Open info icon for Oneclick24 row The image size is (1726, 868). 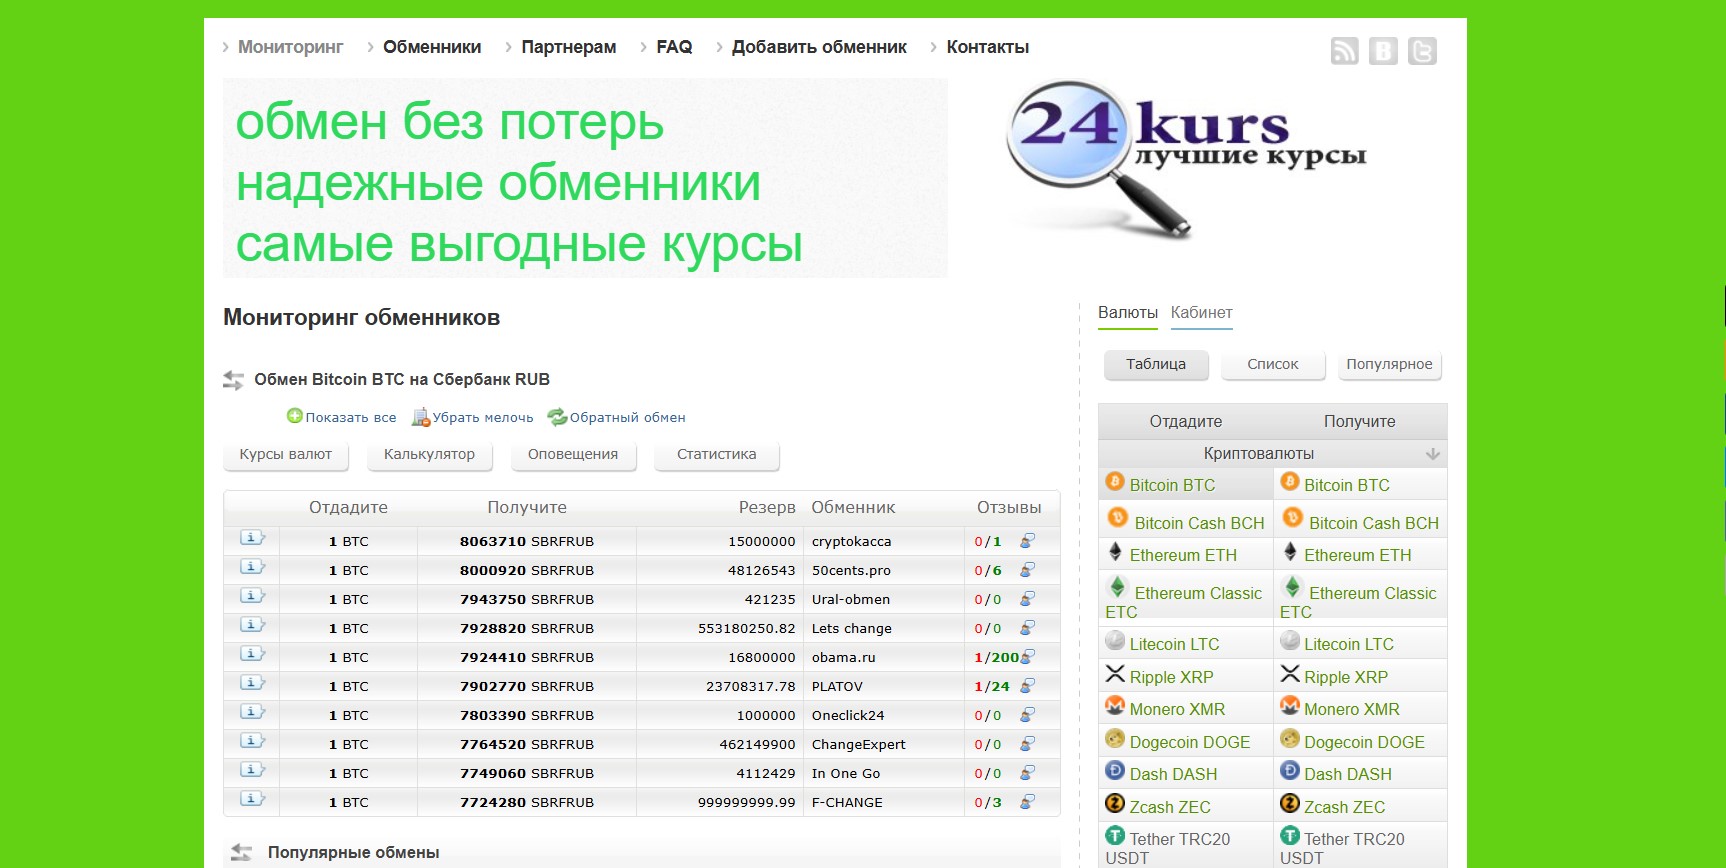click(x=252, y=712)
